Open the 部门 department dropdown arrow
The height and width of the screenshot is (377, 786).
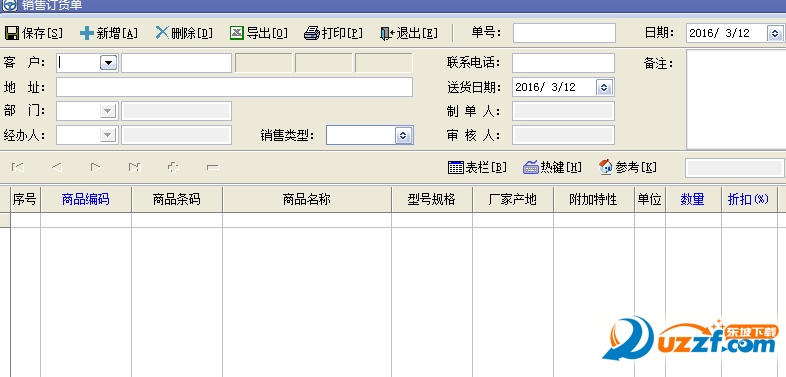point(108,111)
